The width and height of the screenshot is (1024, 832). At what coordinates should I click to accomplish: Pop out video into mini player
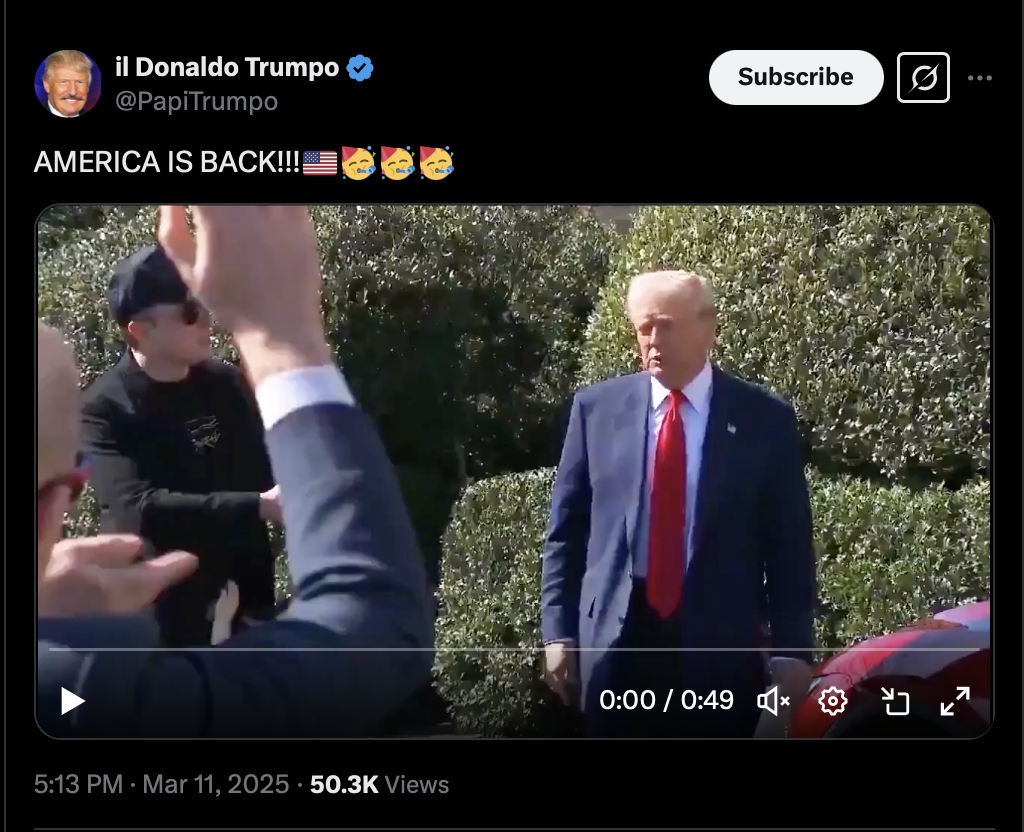tap(895, 701)
